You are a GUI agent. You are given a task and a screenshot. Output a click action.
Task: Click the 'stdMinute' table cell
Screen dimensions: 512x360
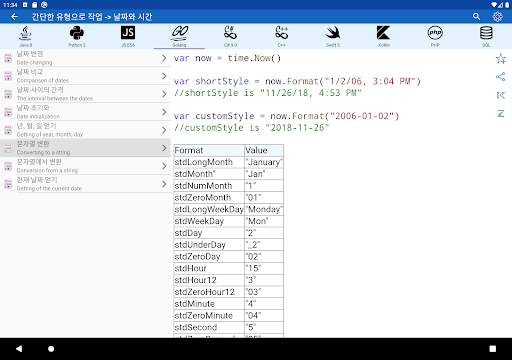click(209, 304)
